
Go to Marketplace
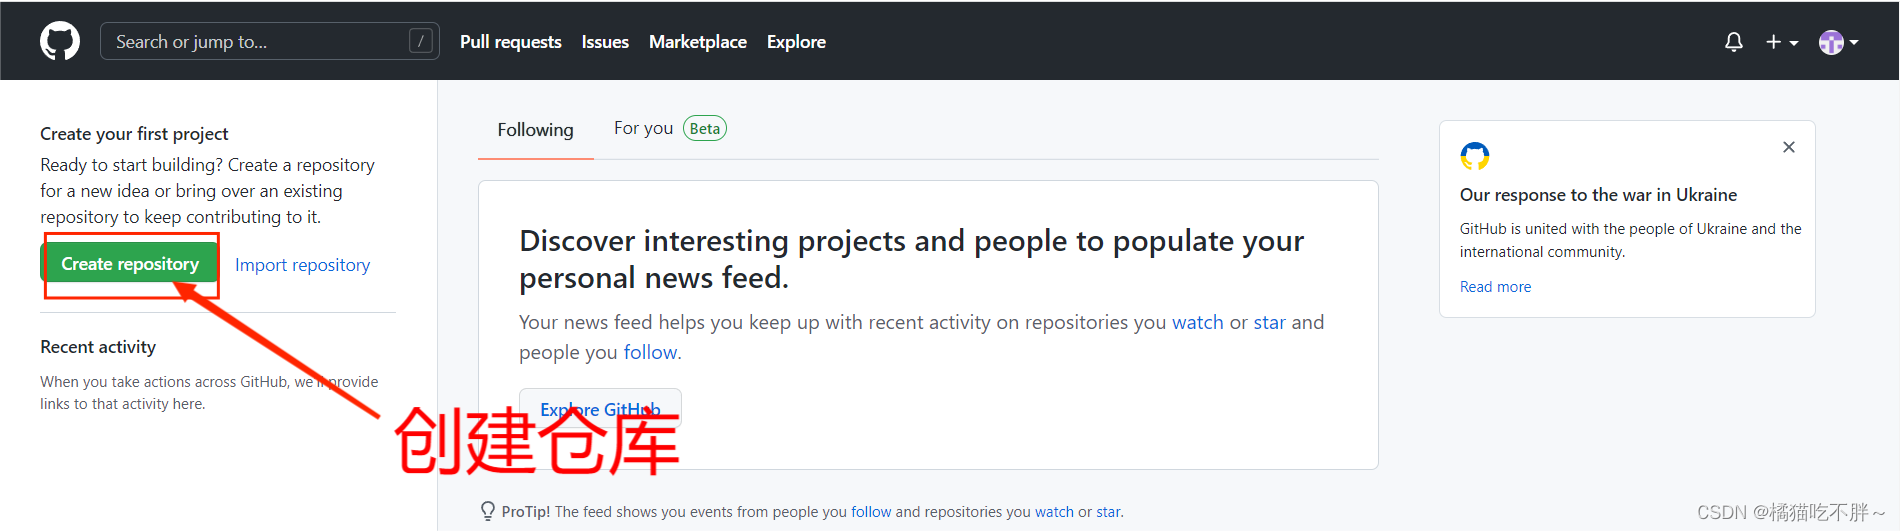point(698,42)
